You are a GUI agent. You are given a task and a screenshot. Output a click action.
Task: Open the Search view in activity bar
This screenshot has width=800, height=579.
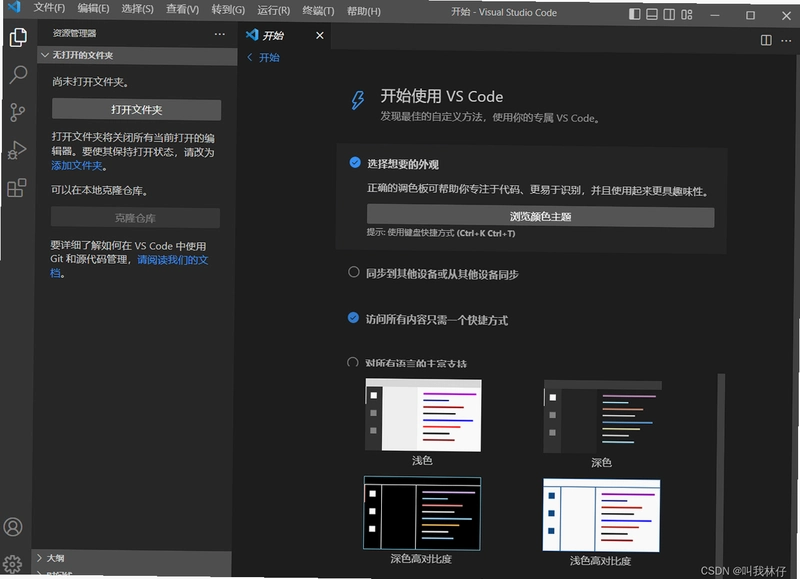point(18,74)
